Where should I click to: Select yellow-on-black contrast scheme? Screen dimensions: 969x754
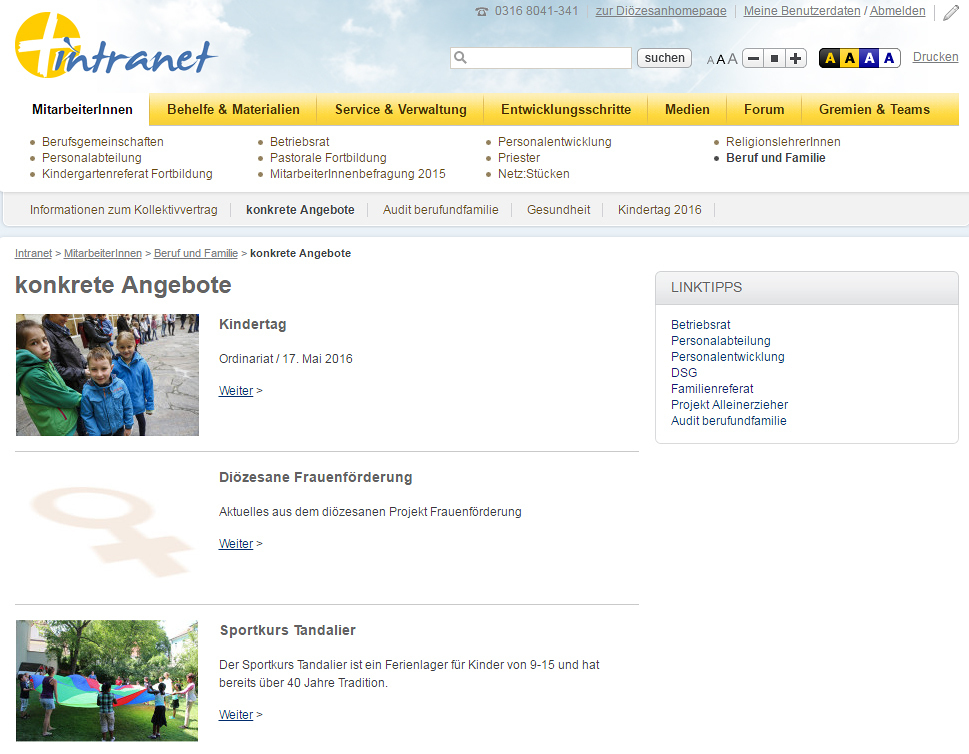[829, 58]
